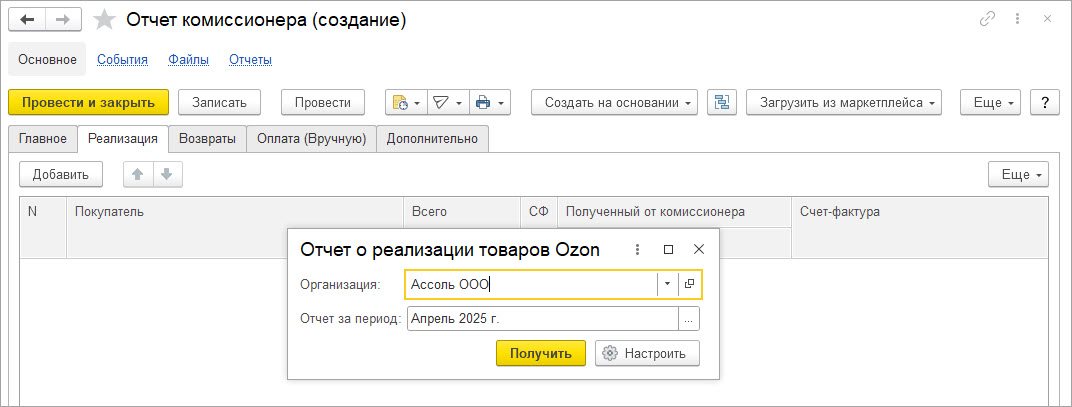Go back with the left arrow
Image resolution: width=1072 pixels, height=407 pixels.
pos(27,20)
